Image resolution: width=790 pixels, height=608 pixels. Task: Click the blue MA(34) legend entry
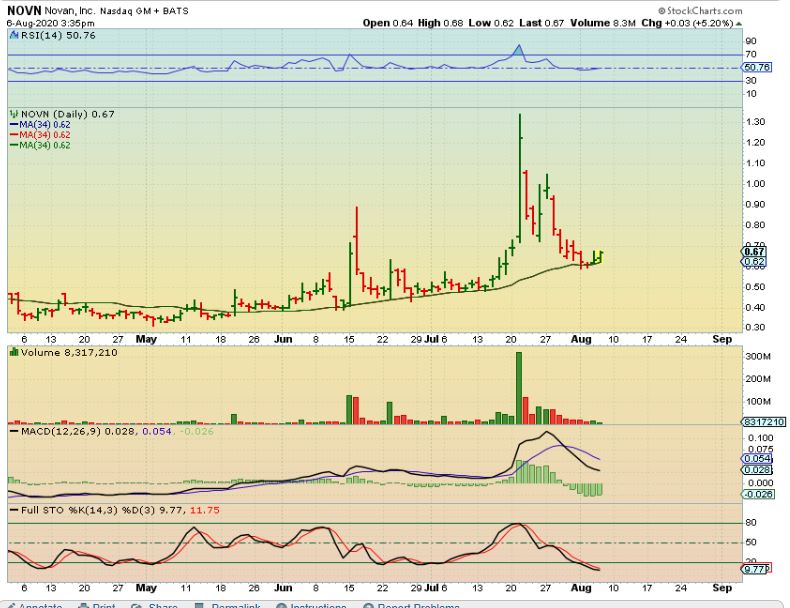tap(40, 124)
